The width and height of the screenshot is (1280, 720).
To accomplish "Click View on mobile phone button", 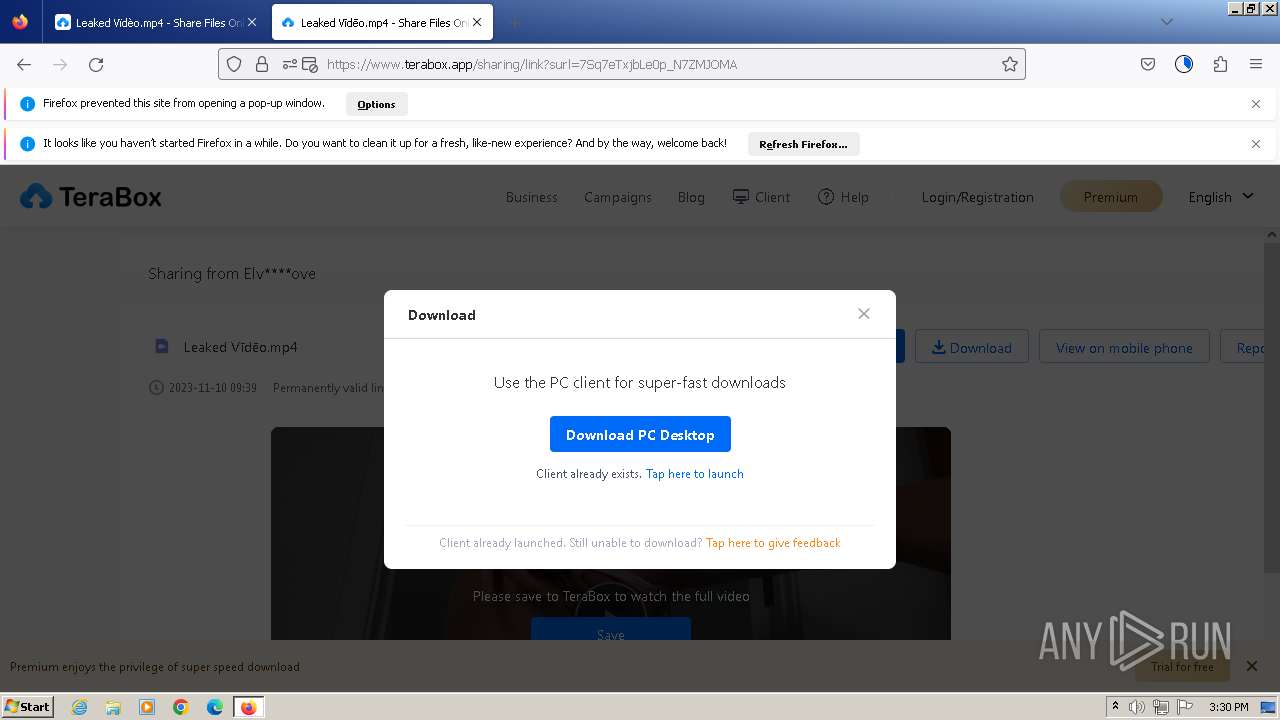I will 1124,347.
